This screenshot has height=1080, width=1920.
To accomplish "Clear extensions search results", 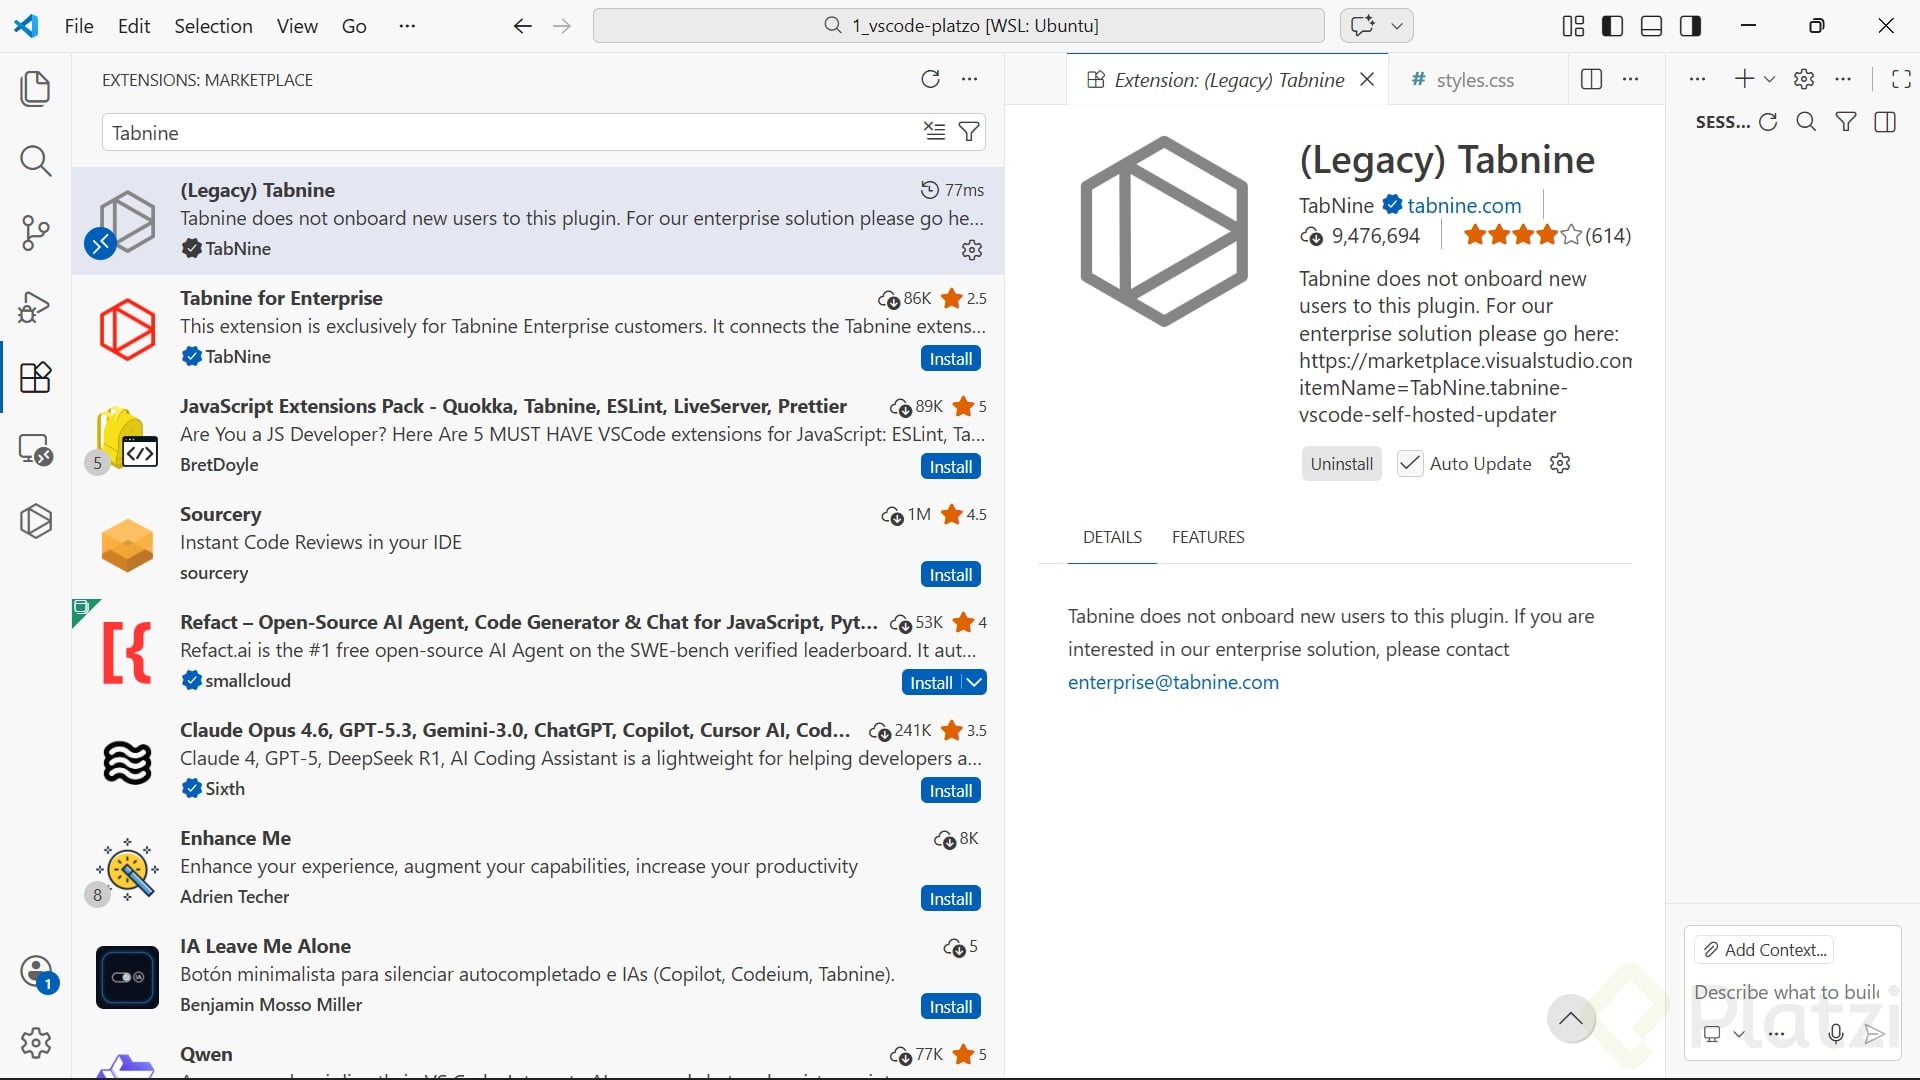I will [934, 132].
